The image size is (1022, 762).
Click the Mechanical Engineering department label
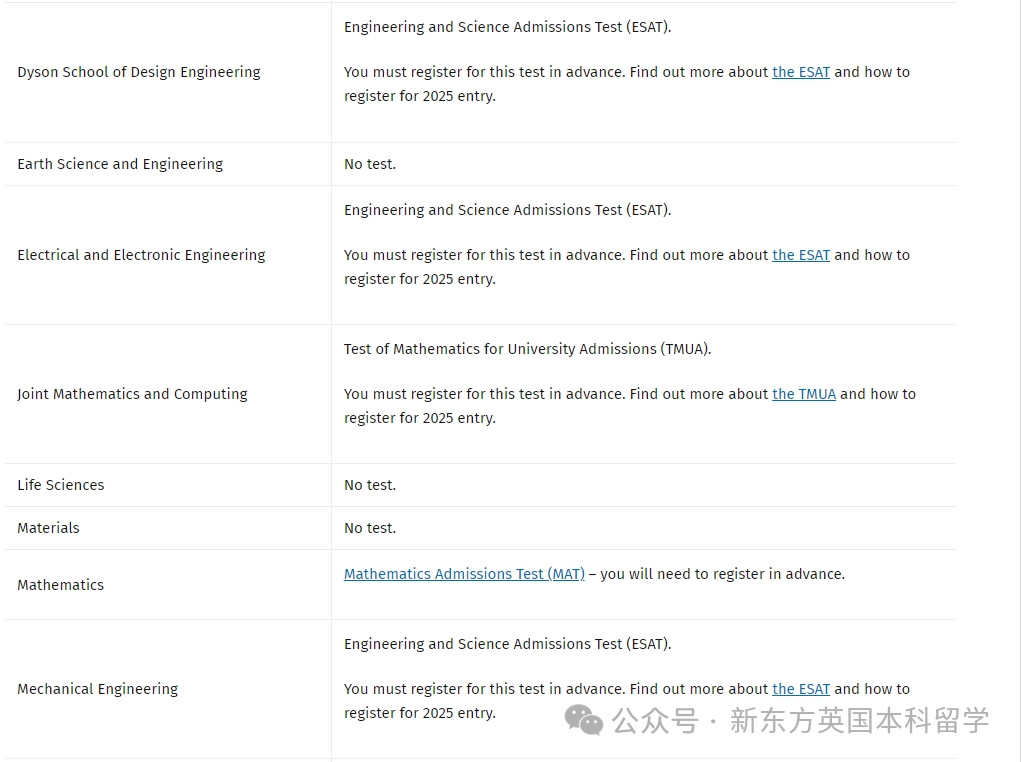tap(98, 690)
